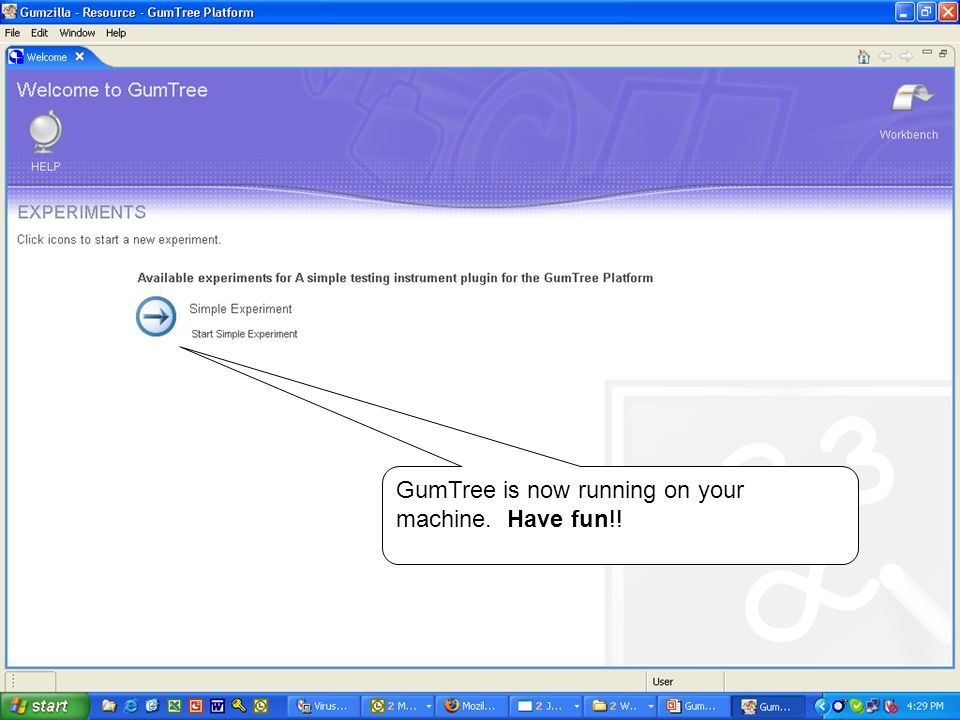
Task: Open the folder icon in quick launch
Action: [109, 706]
